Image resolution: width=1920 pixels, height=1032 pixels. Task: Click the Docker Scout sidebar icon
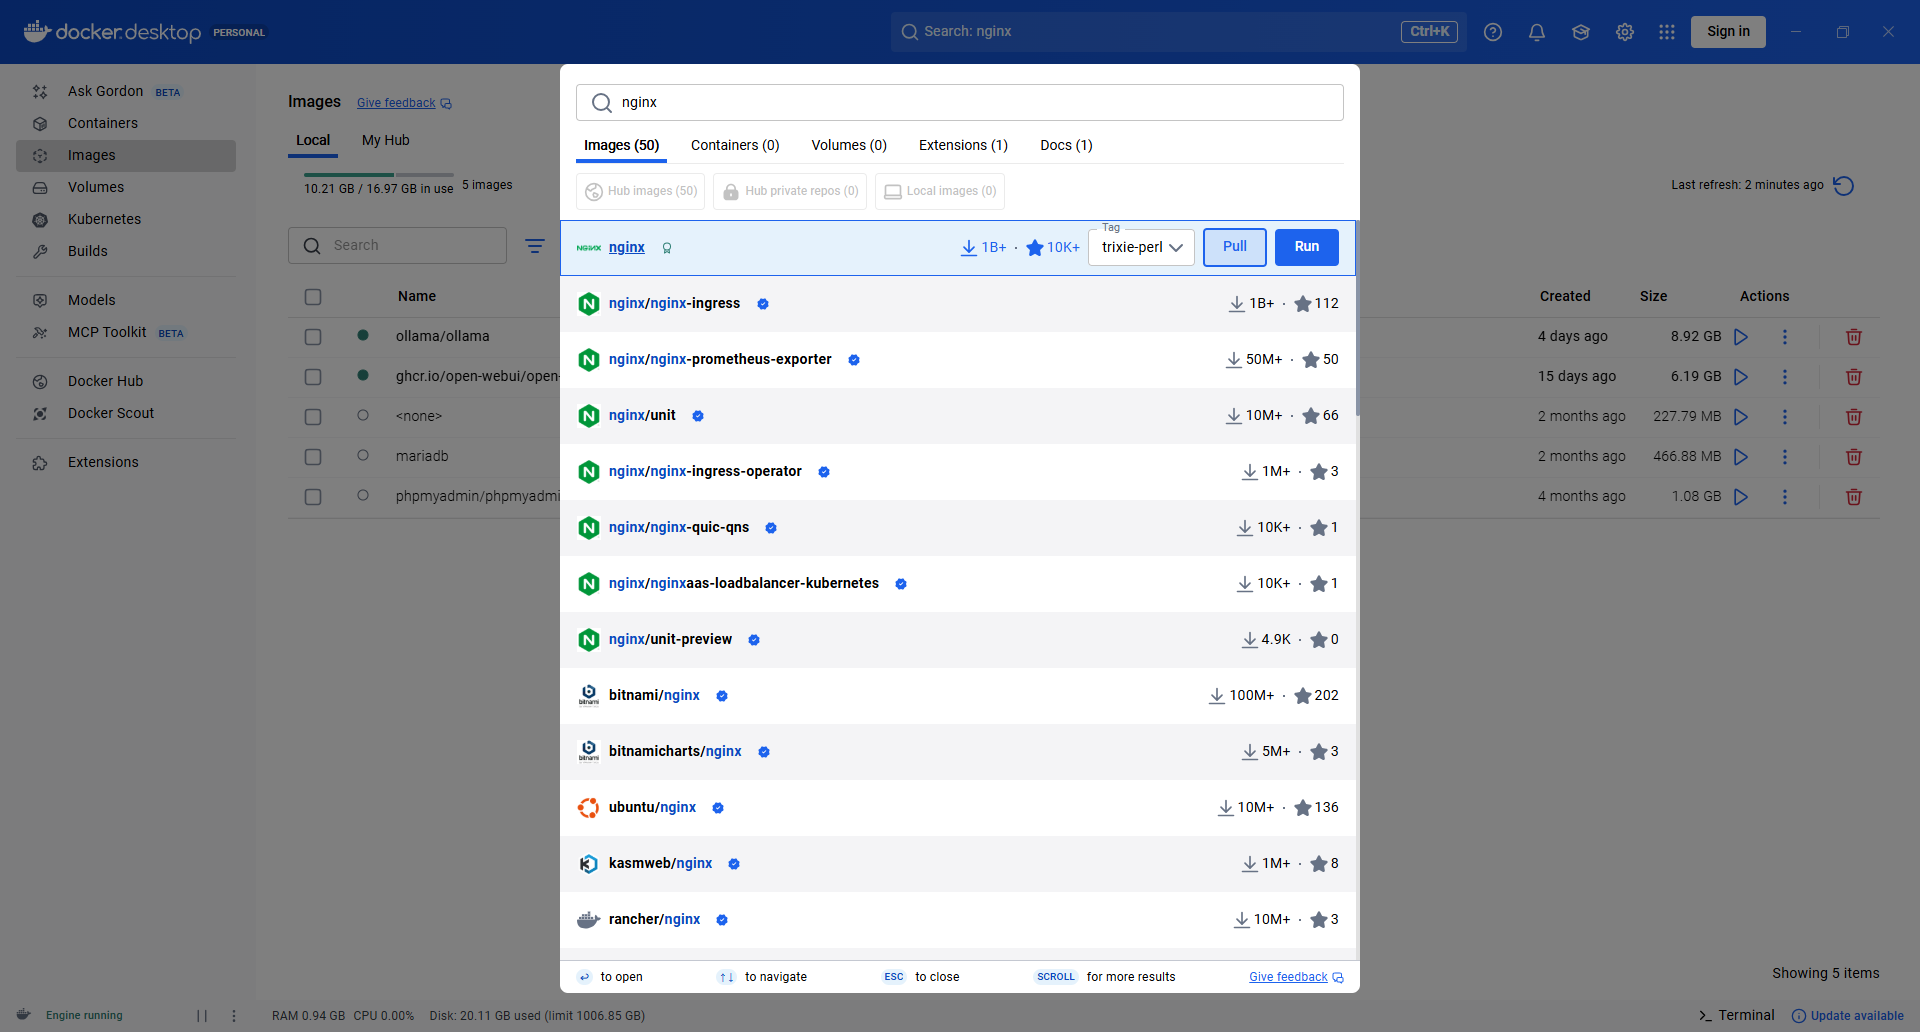pyautogui.click(x=40, y=414)
